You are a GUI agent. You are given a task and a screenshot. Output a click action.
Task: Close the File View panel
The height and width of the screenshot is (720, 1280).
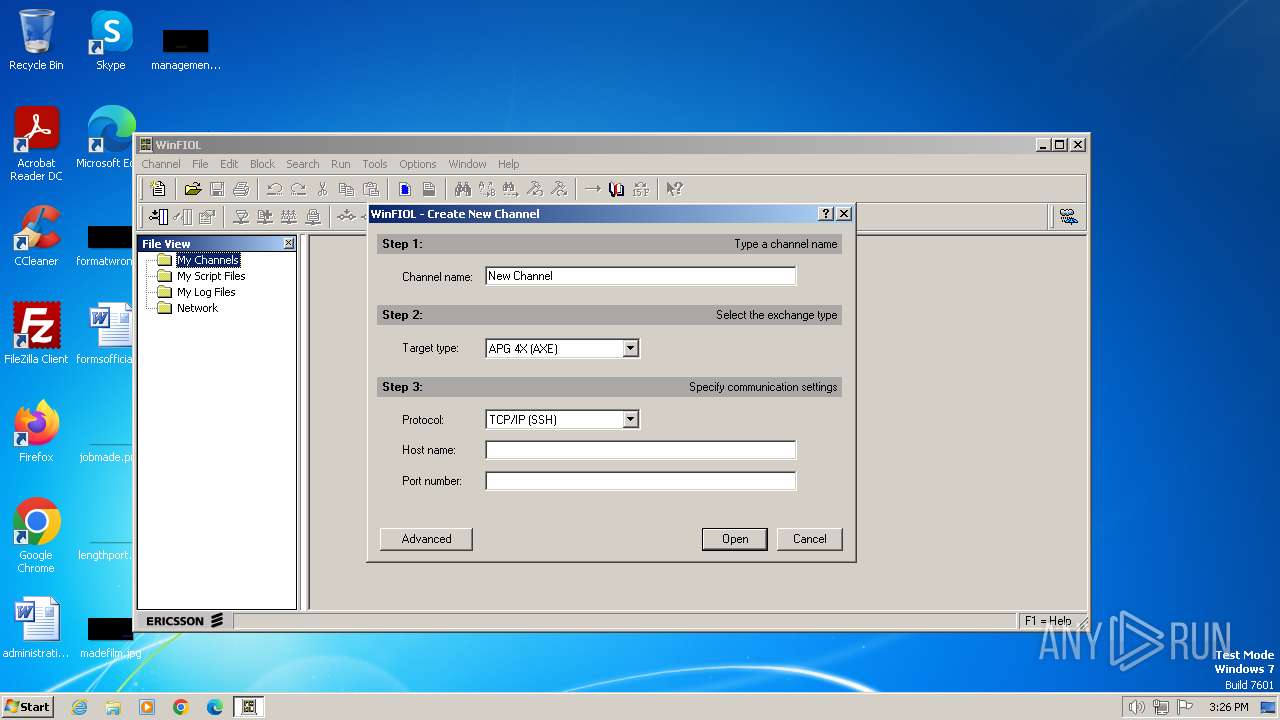289,243
